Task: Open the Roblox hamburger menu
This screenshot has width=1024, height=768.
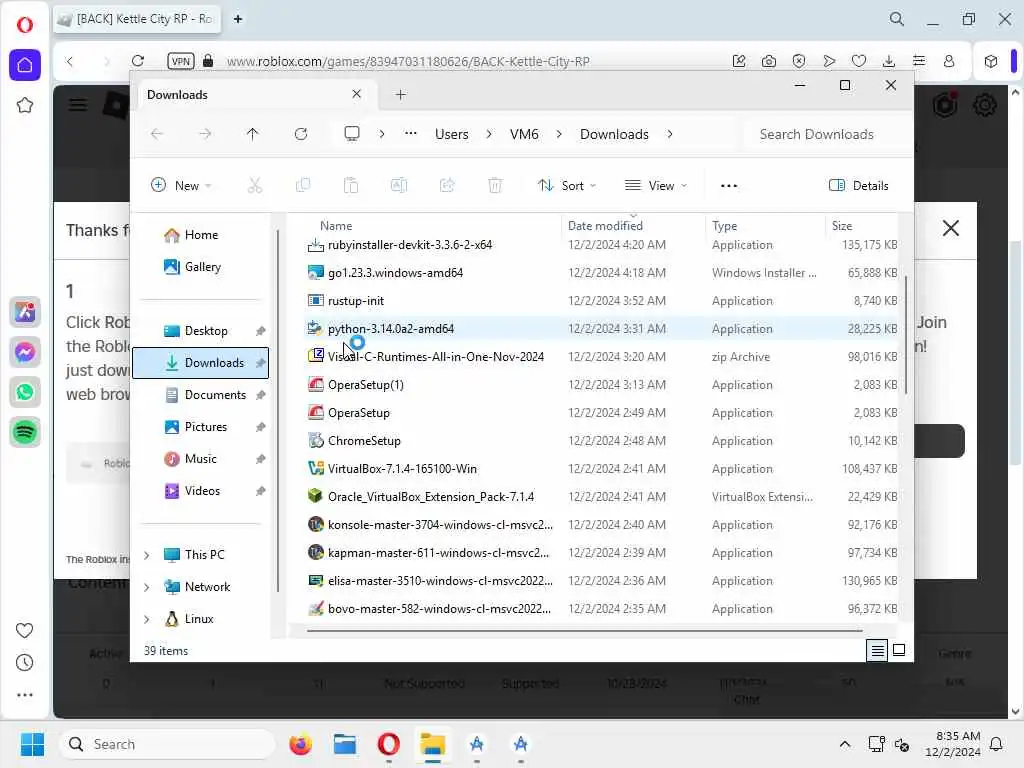Action: pyautogui.click(x=78, y=104)
